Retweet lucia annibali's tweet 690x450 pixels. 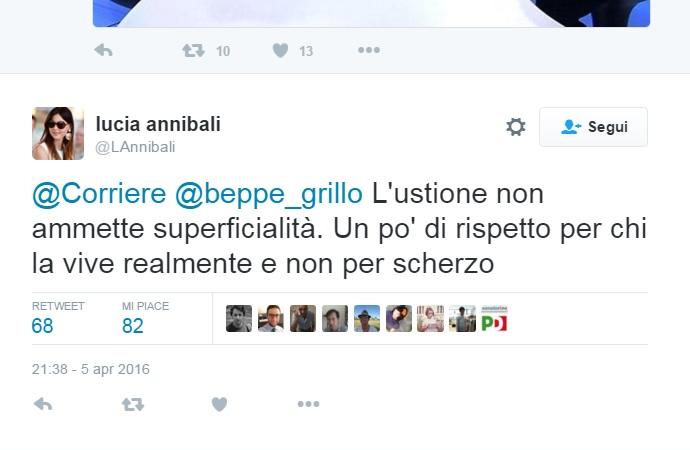coord(133,404)
